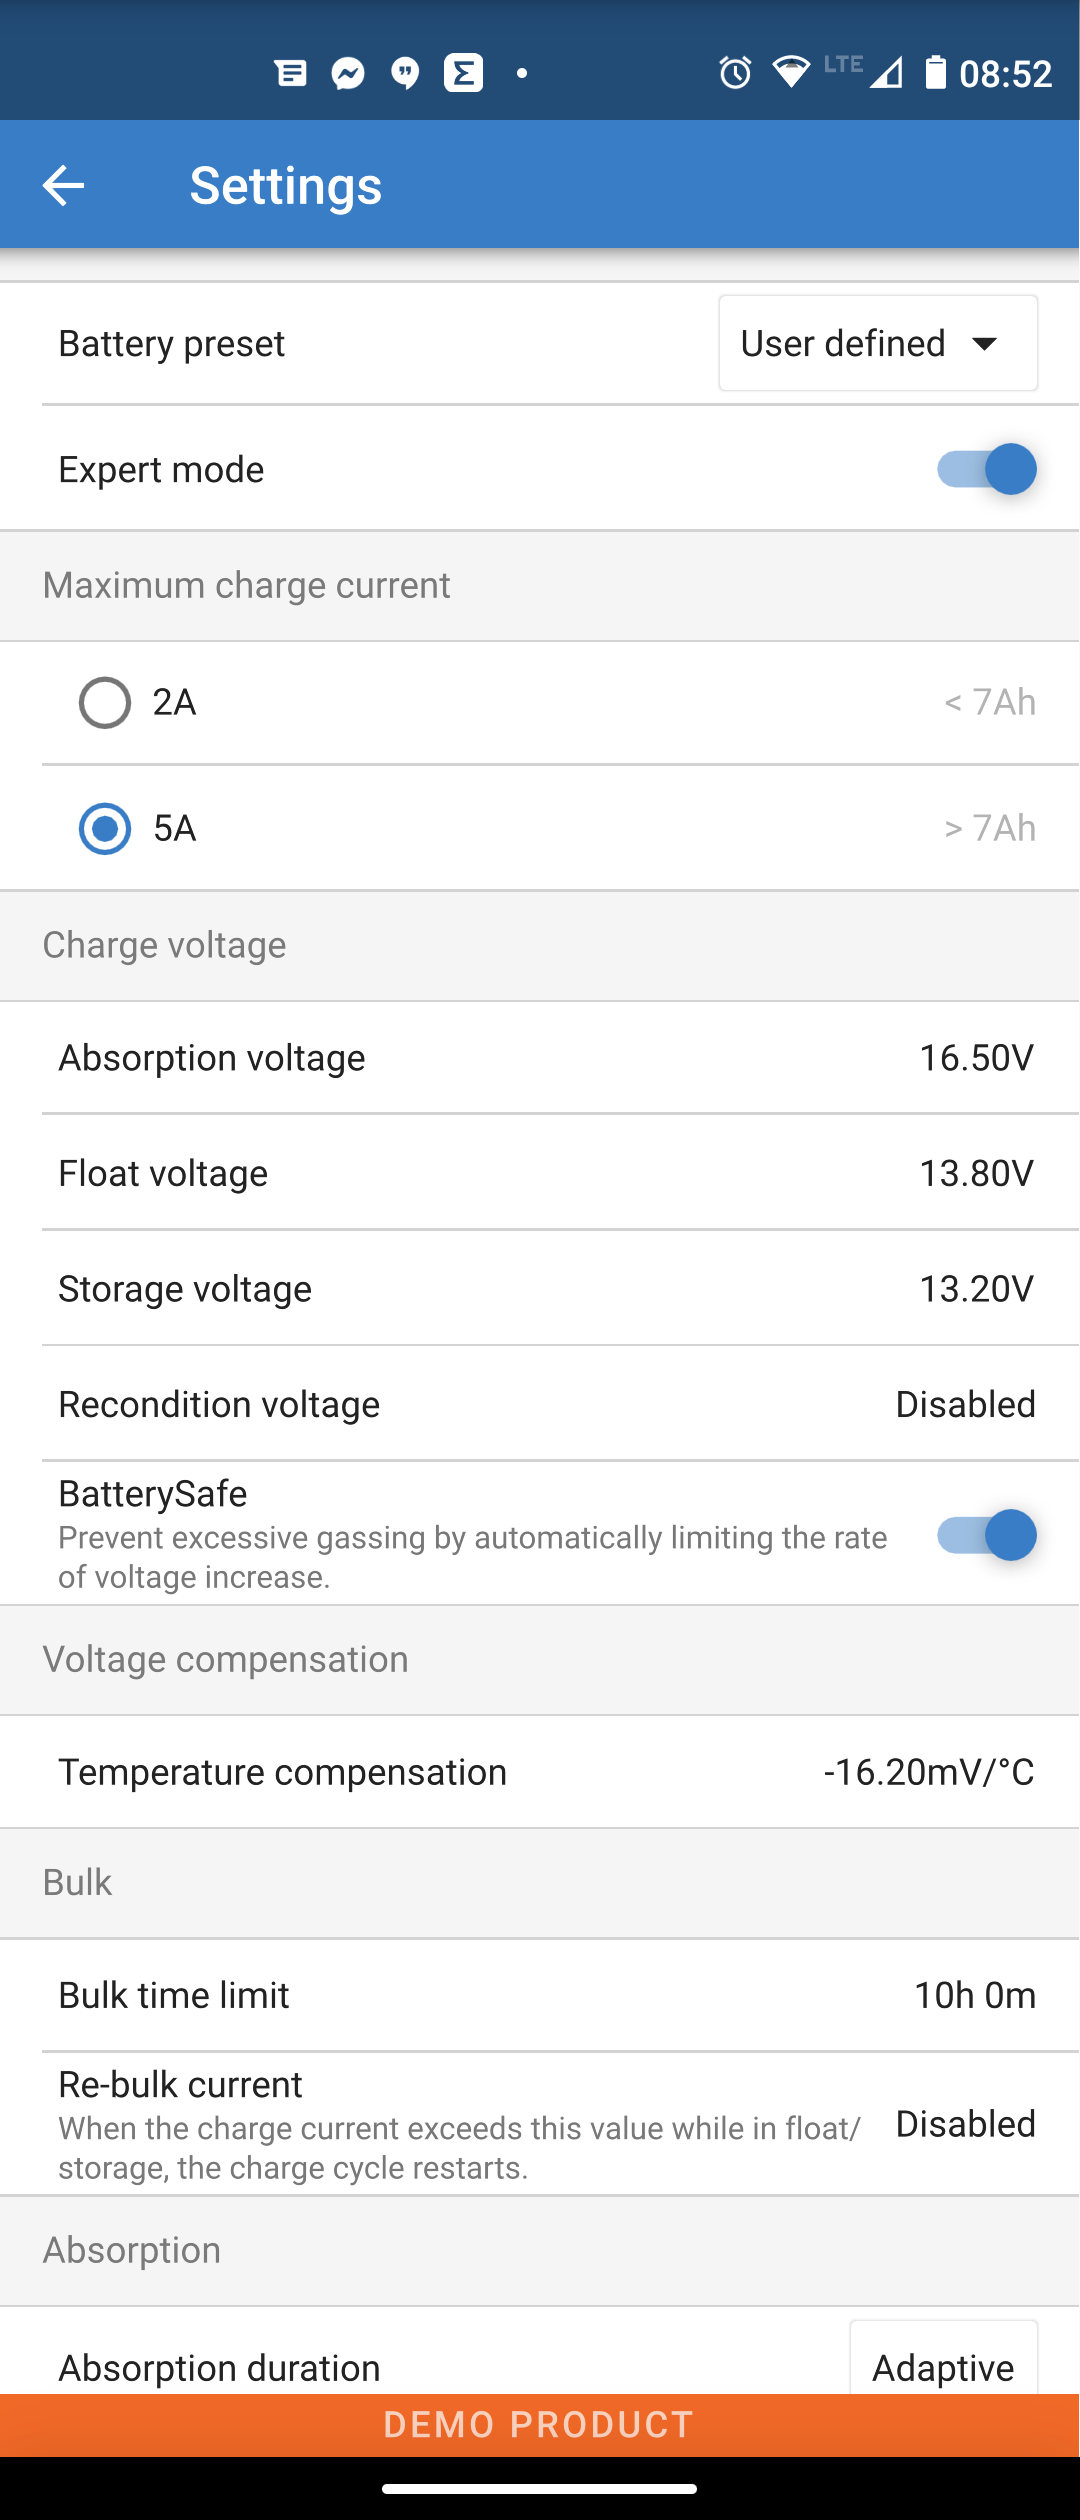Adjust Temperature compensation value
Viewport: 1080px width, 2520px height.
click(x=928, y=1772)
